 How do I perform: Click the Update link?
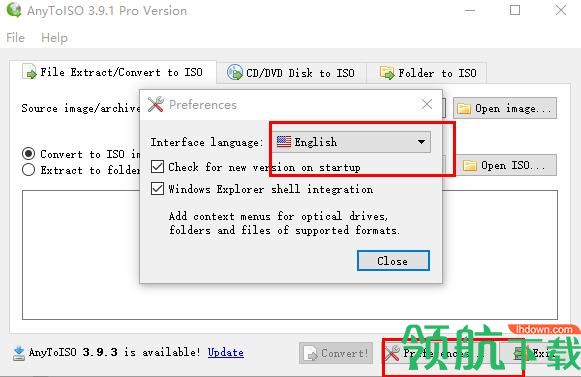pyautogui.click(x=225, y=352)
